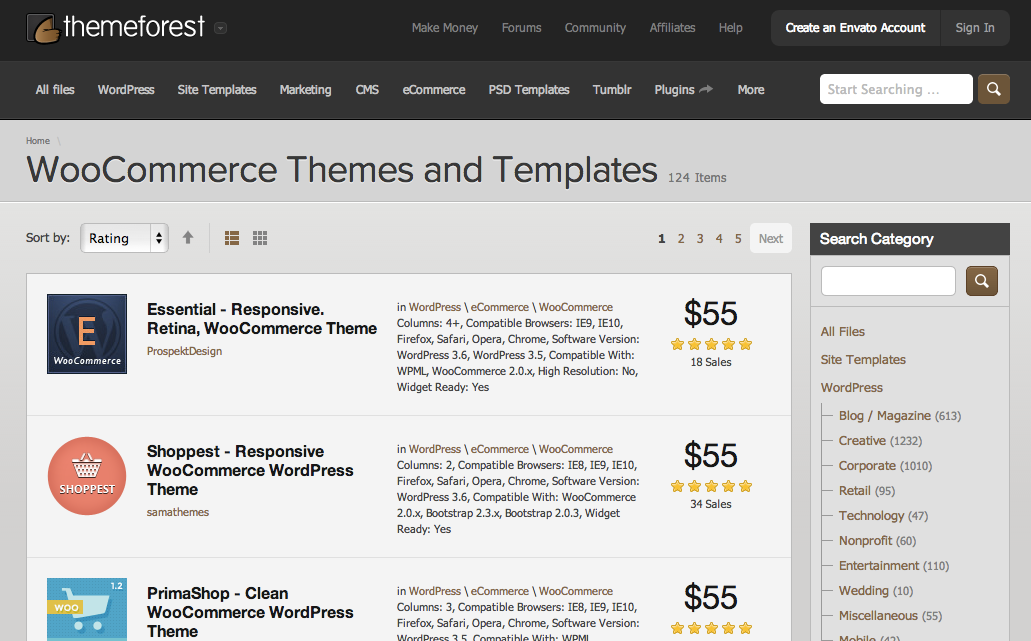The image size is (1031, 641).
Task: Switch to grid view layout
Action: [260, 238]
